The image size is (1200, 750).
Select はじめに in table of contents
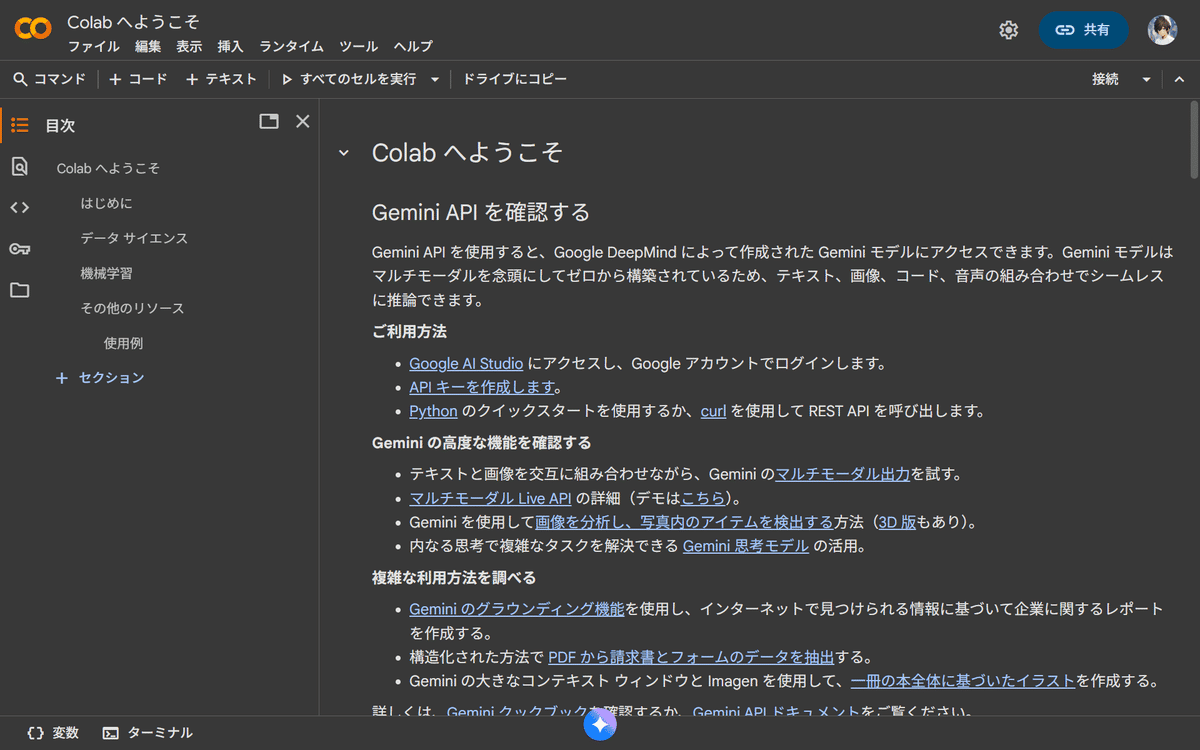click(x=106, y=203)
